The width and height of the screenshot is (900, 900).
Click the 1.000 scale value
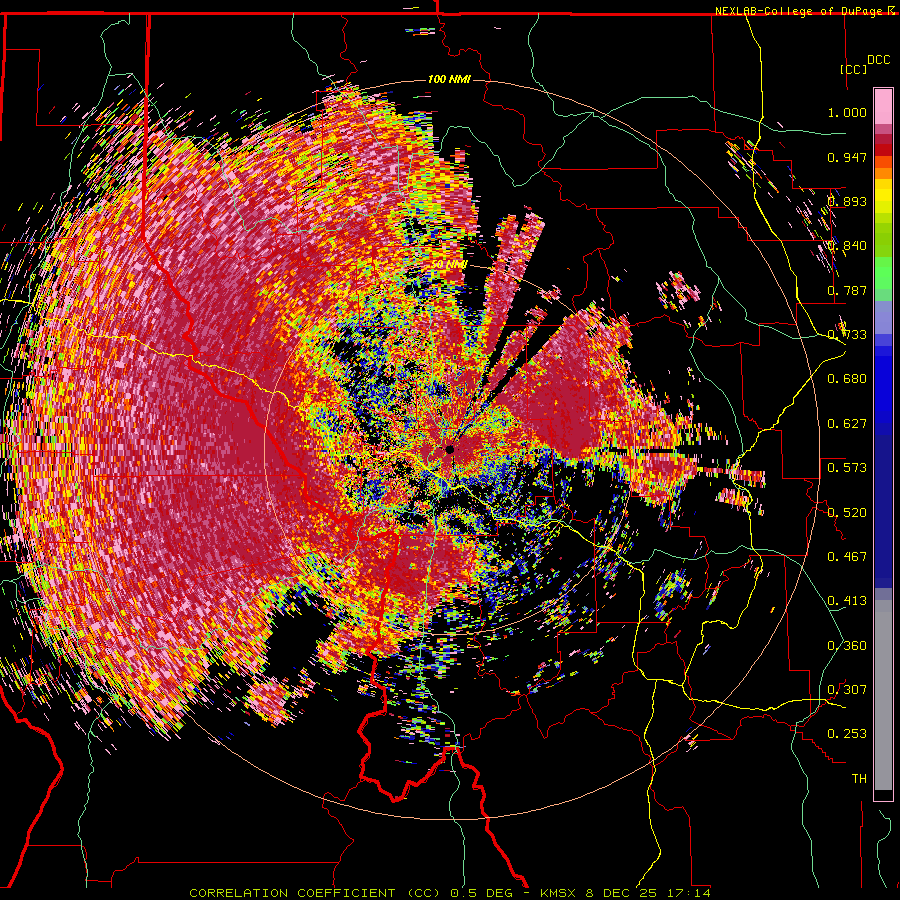coord(847,112)
